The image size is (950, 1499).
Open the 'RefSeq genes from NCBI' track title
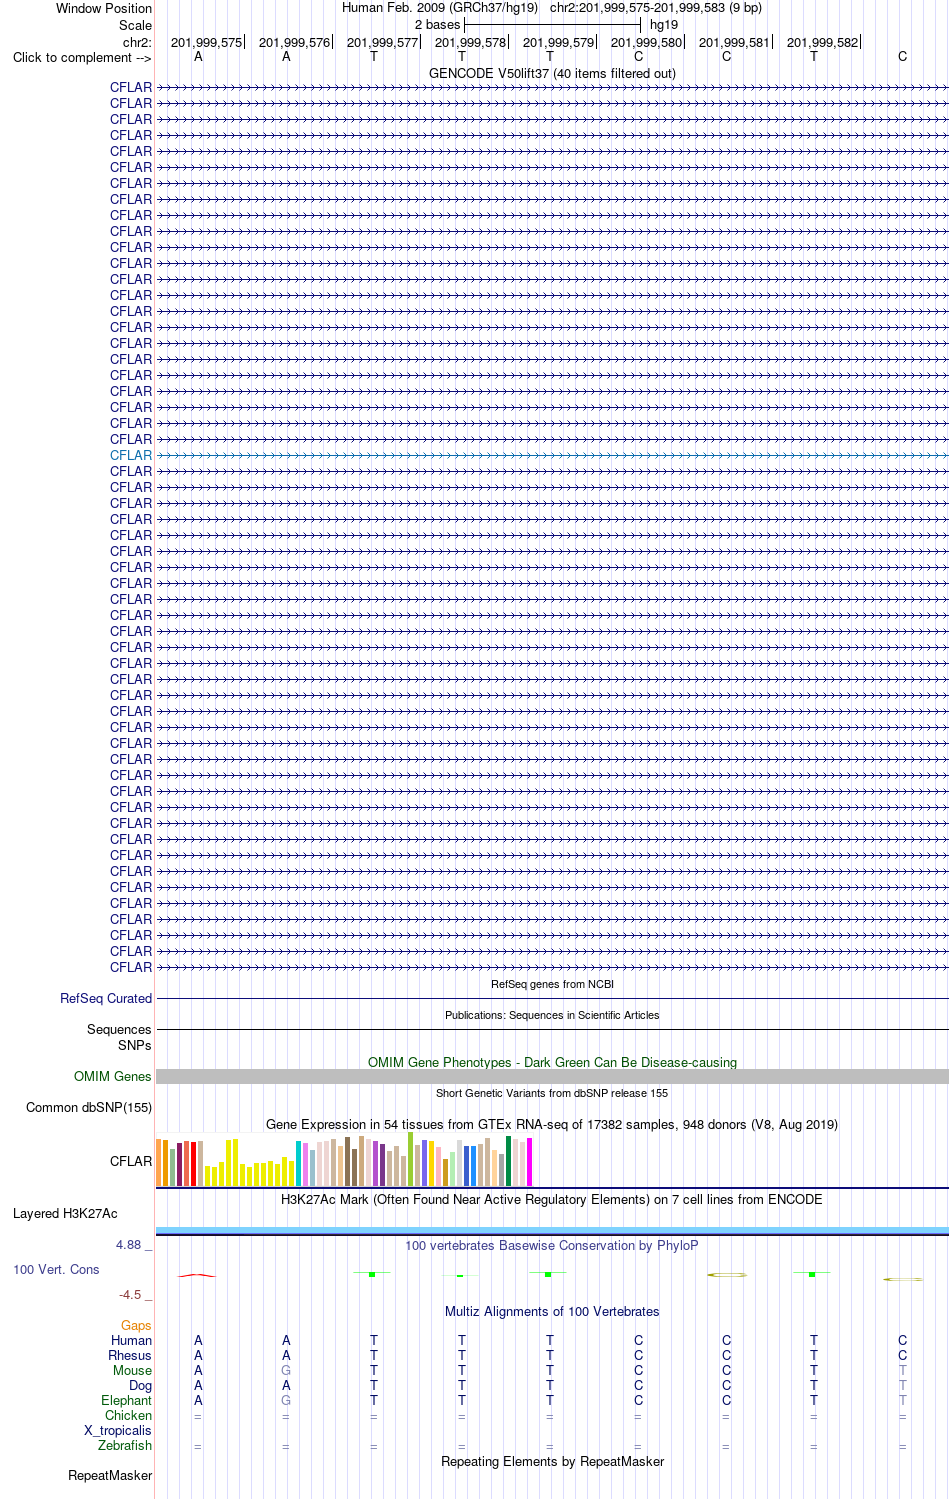[552, 984]
